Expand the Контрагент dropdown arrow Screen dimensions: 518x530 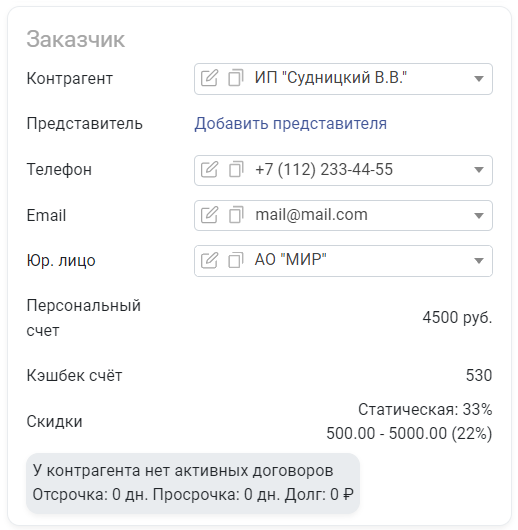tap(478, 79)
